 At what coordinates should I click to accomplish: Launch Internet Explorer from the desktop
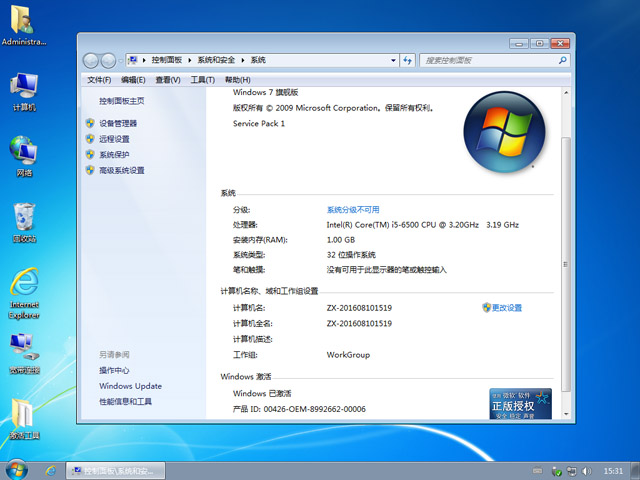tap(24, 293)
